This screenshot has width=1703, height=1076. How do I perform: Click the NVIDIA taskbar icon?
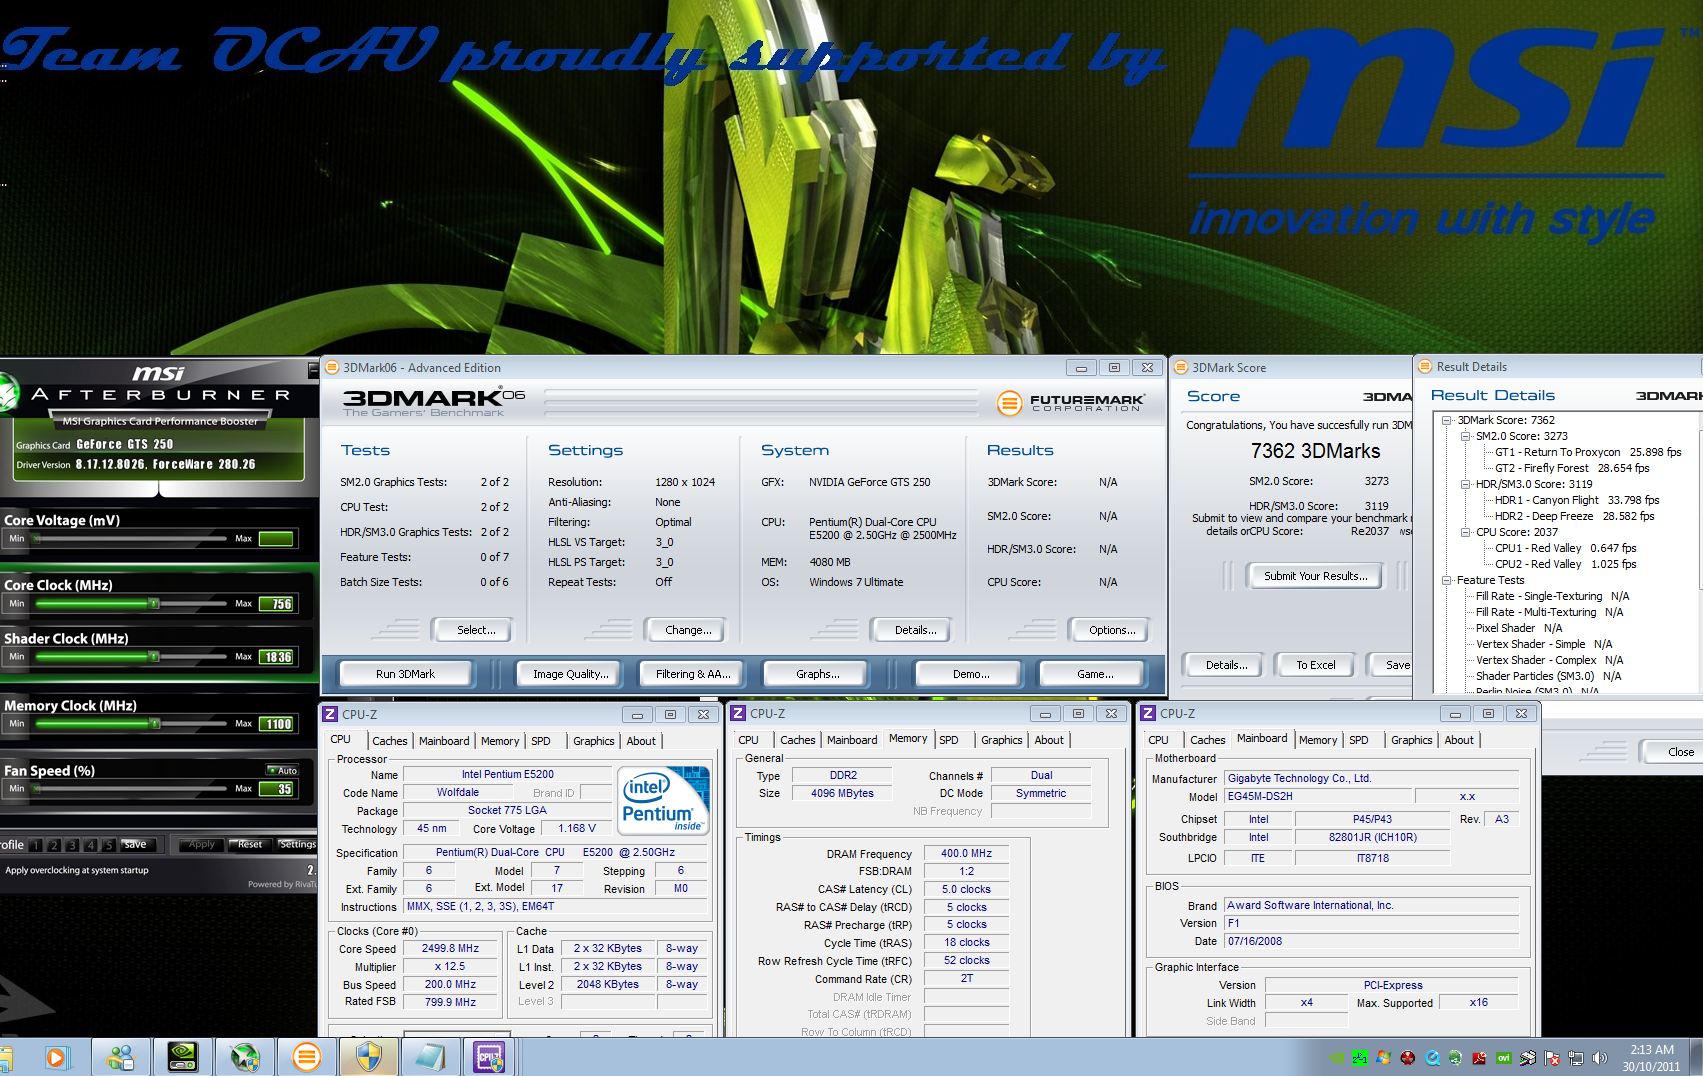coord(183,1057)
